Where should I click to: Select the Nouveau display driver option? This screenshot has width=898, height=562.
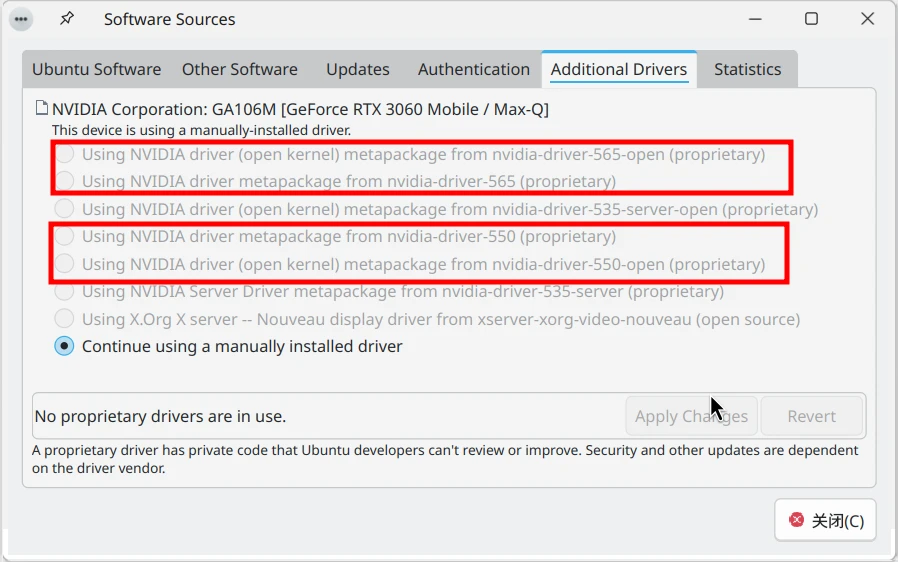click(65, 319)
